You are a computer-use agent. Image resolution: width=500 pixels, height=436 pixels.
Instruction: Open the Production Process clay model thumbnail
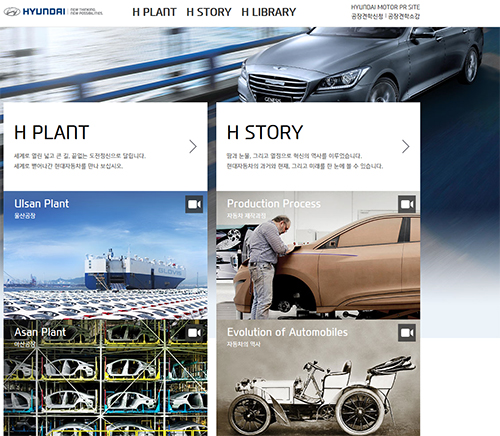click(318, 255)
